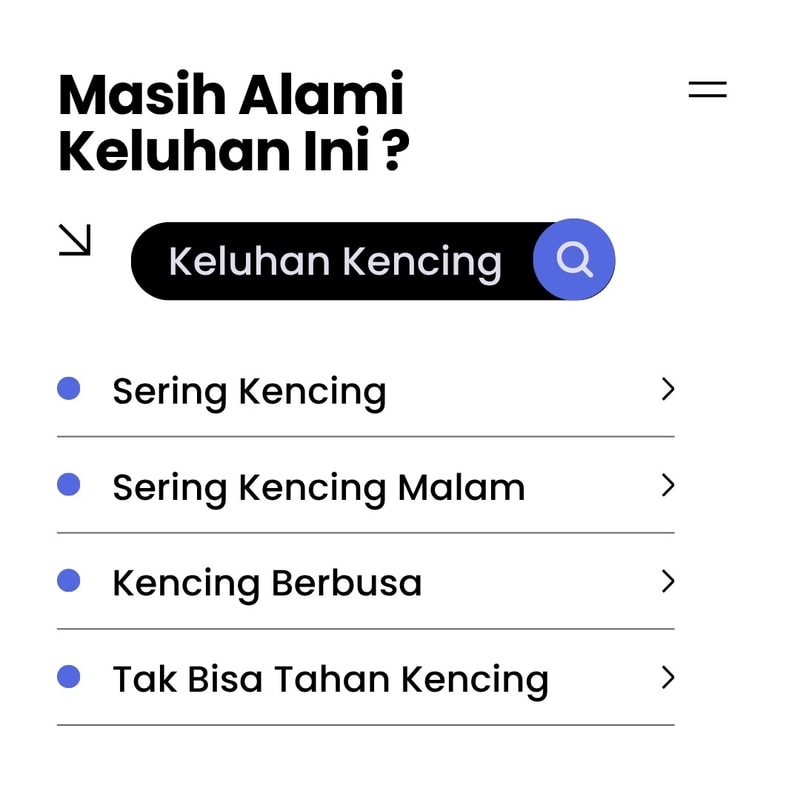The image size is (800, 788).
Task: Click the blue dot beside Kencing Berbusa
Action: (69, 581)
